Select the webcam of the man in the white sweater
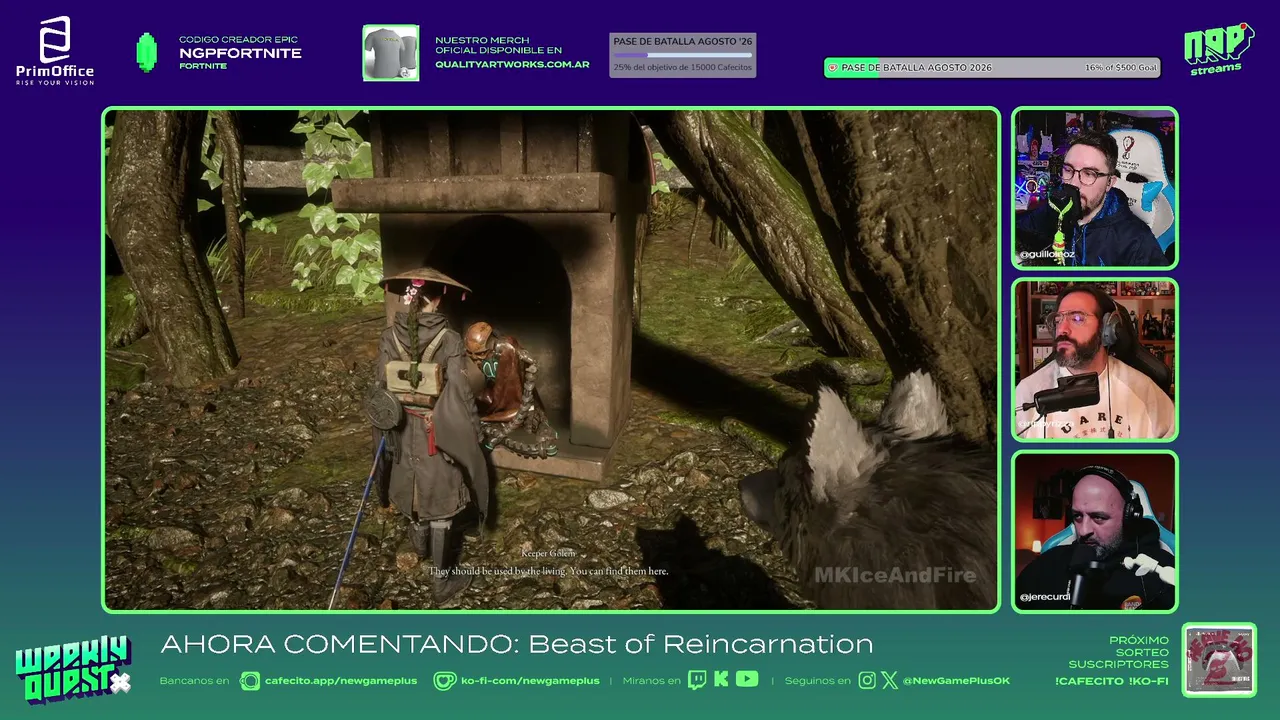 [1095, 360]
